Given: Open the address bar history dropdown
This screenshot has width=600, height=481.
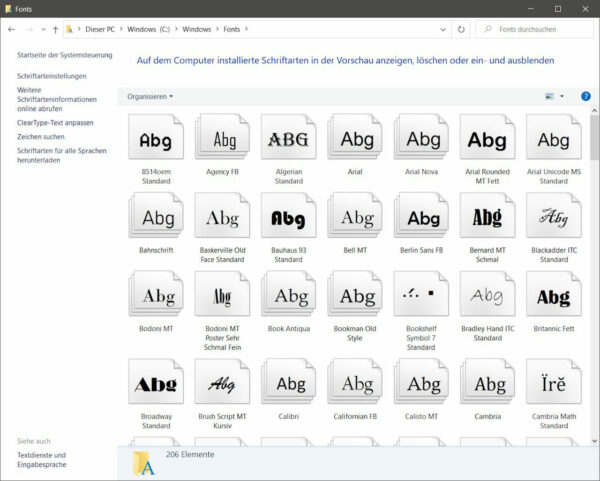Looking at the screenshot, I should pos(443,29).
